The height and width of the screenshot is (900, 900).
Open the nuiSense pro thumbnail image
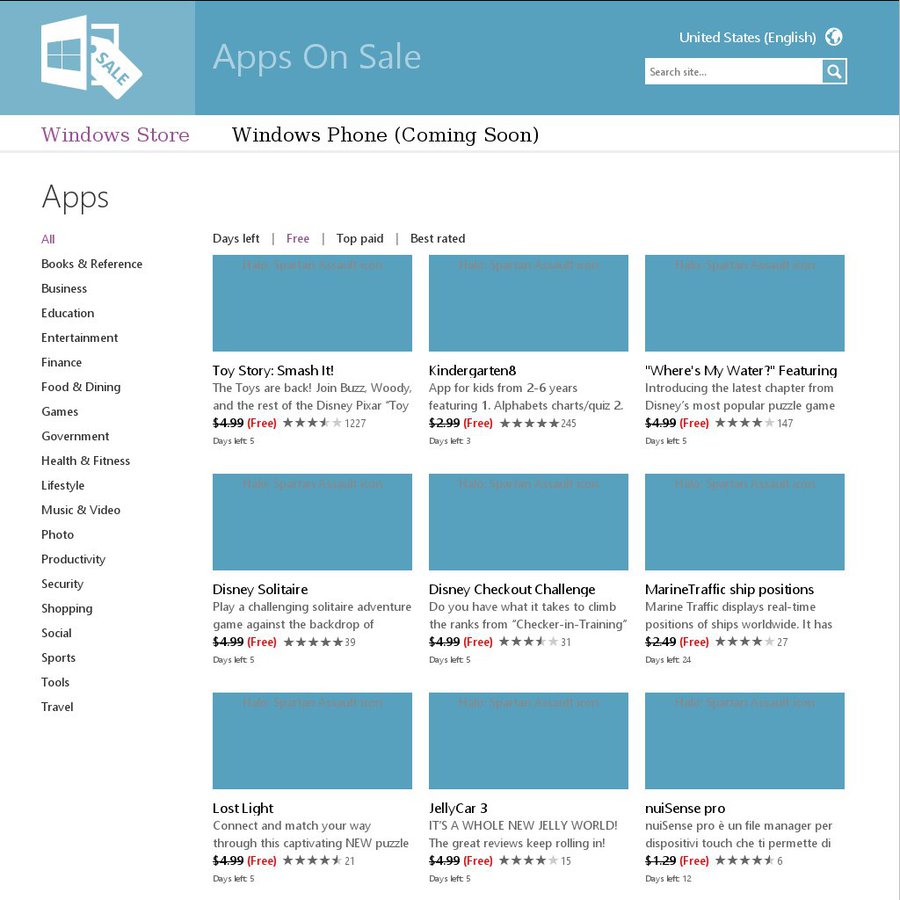(x=744, y=740)
